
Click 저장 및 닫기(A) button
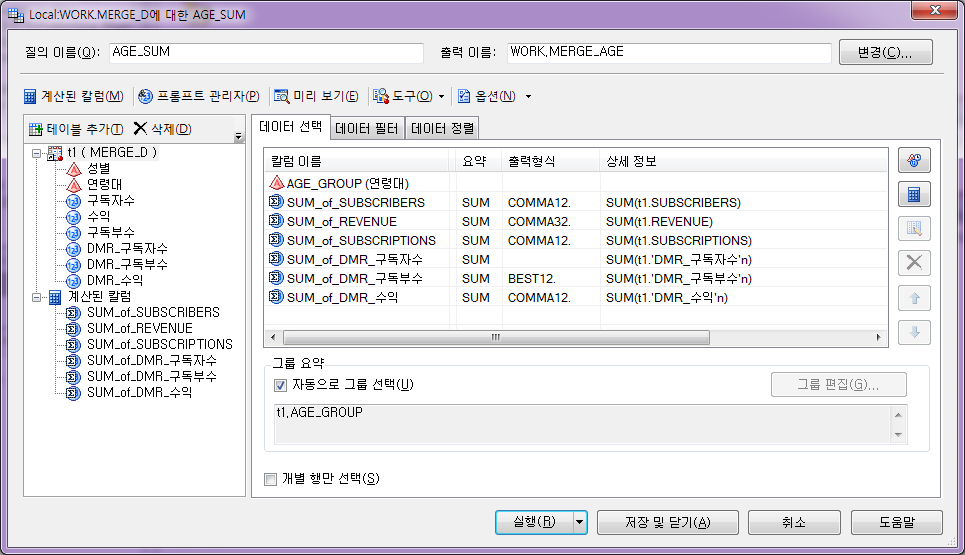[x=668, y=522]
